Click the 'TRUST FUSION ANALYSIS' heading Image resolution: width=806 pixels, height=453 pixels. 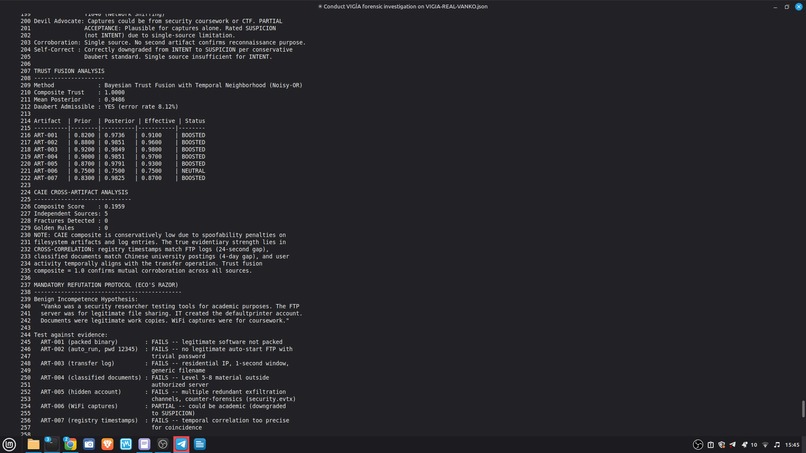click(69, 71)
